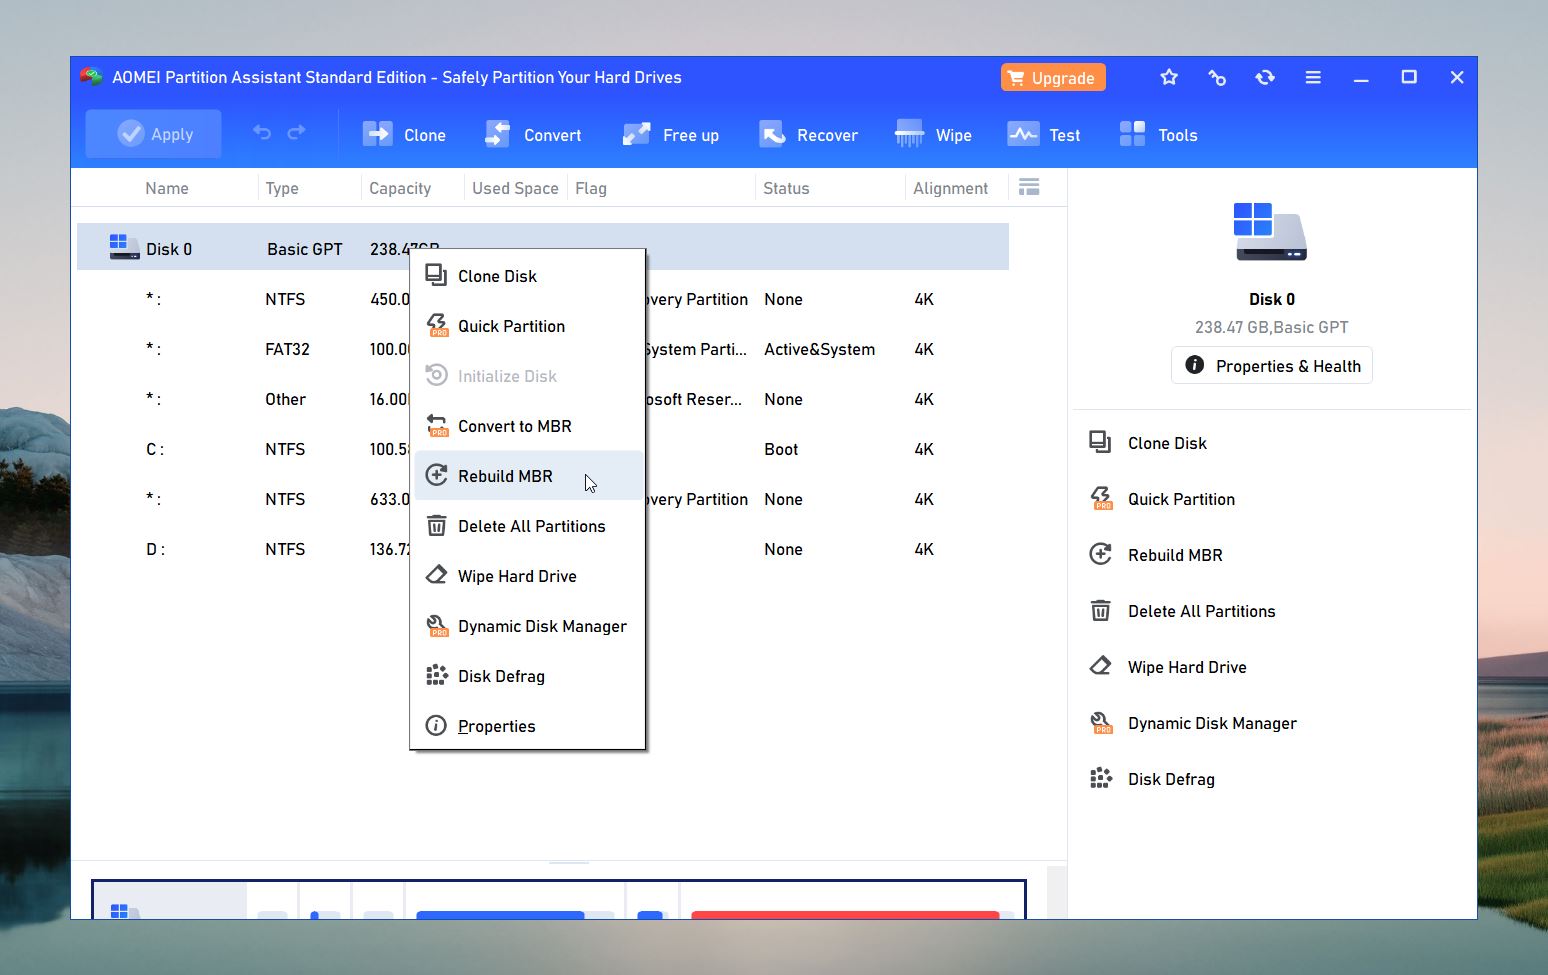Click the AOMEI app logo in title bar
This screenshot has height=975, width=1548.
[91, 77]
